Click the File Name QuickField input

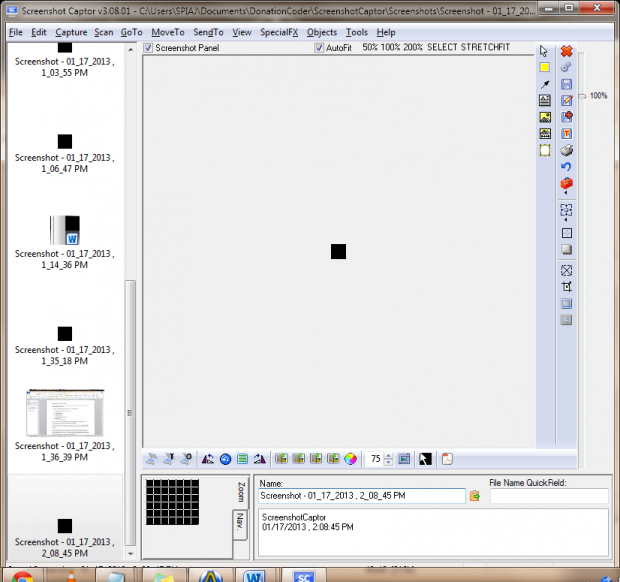[x=549, y=496]
